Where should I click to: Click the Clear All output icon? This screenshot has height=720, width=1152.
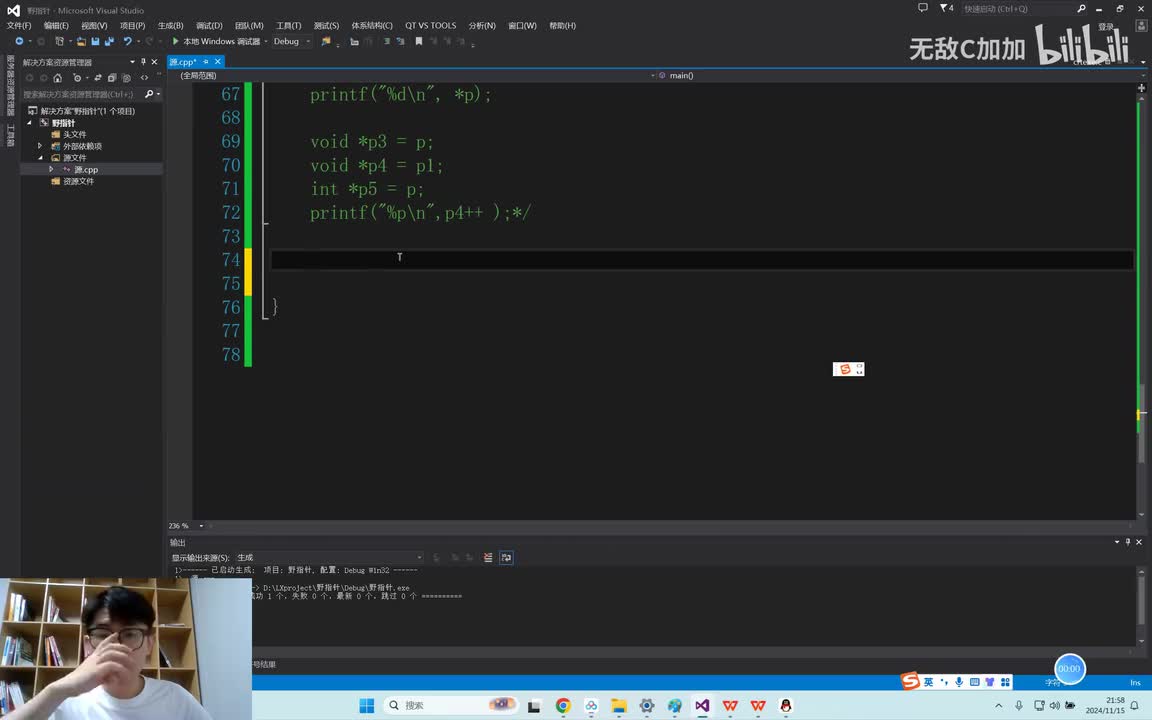pos(489,558)
